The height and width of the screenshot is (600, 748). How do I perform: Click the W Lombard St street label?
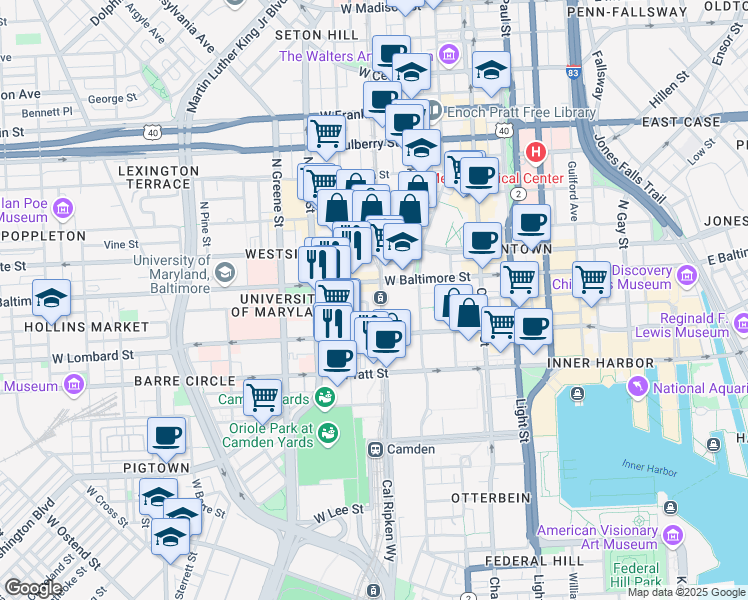pyautogui.click(x=93, y=357)
